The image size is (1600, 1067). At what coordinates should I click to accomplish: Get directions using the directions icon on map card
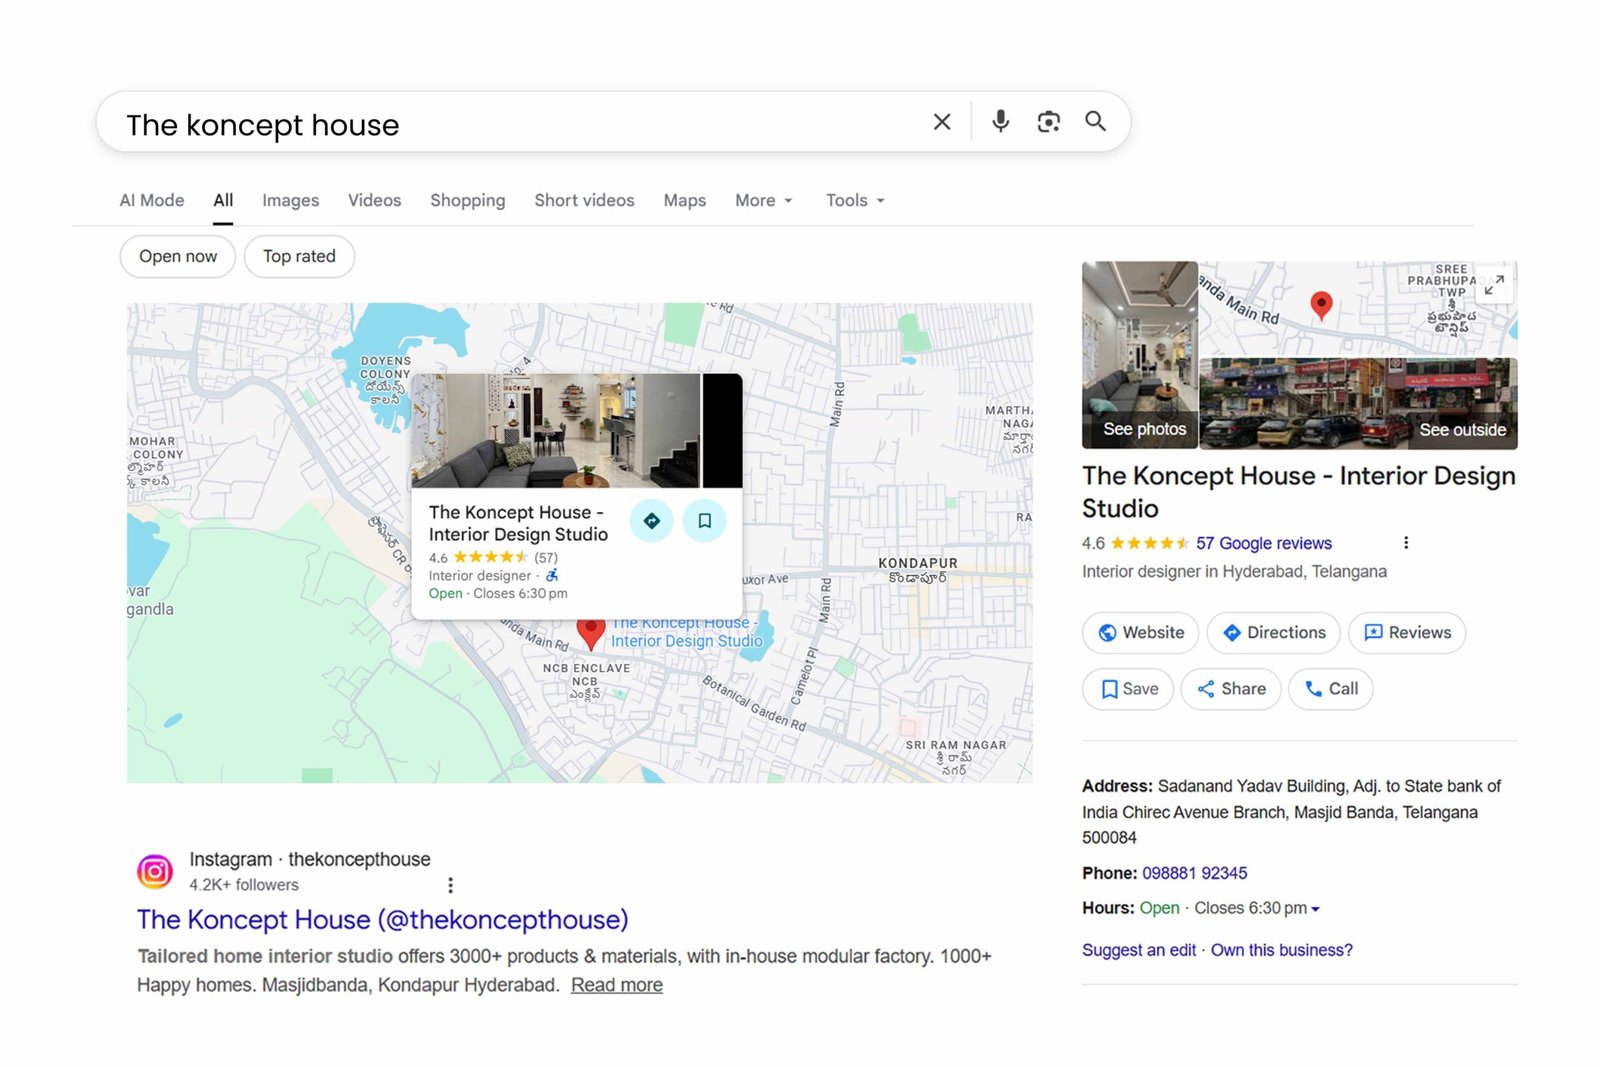pyautogui.click(x=651, y=520)
